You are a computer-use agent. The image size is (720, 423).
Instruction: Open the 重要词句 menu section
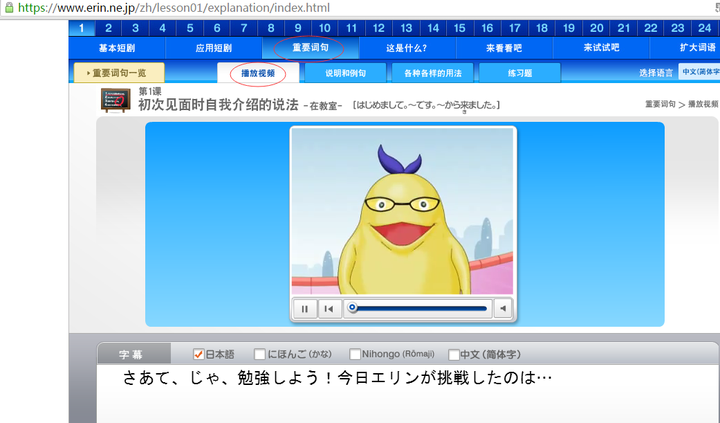coord(310,48)
